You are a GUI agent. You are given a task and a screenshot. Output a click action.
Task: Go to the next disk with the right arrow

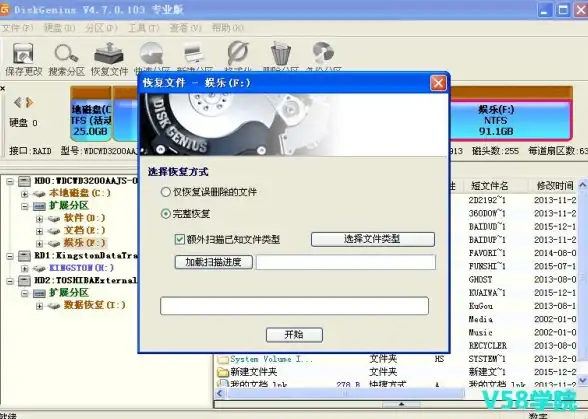tap(30, 102)
